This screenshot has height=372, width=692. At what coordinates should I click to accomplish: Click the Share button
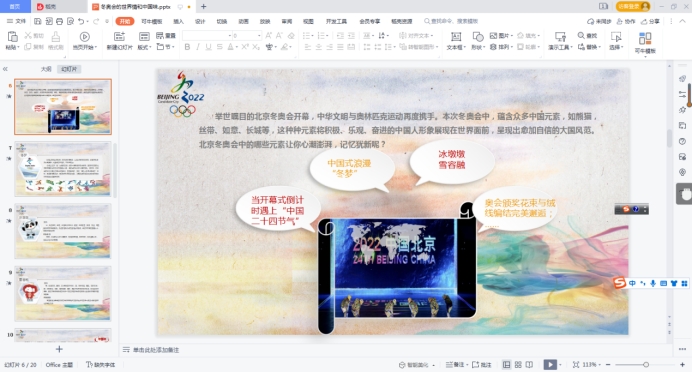tap(651, 21)
